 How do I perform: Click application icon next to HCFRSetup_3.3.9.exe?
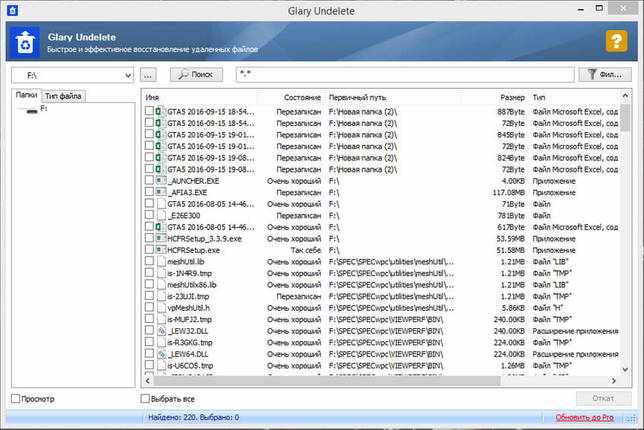tap(161, 238)
